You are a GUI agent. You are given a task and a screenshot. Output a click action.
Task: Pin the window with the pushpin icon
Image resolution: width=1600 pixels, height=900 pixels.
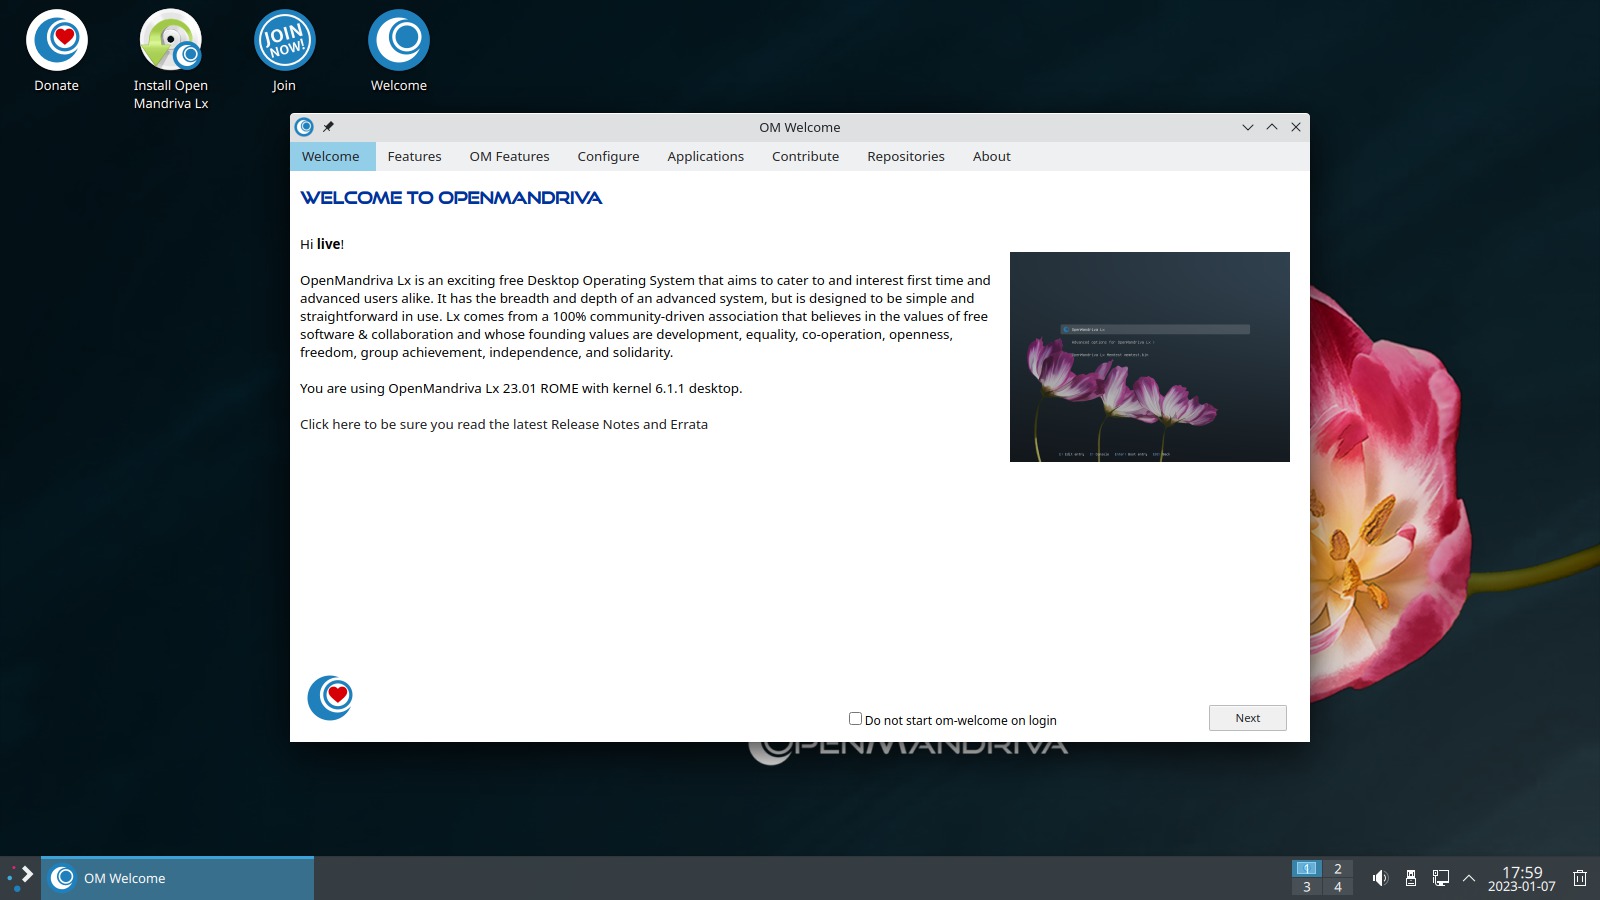coord(328,127)
